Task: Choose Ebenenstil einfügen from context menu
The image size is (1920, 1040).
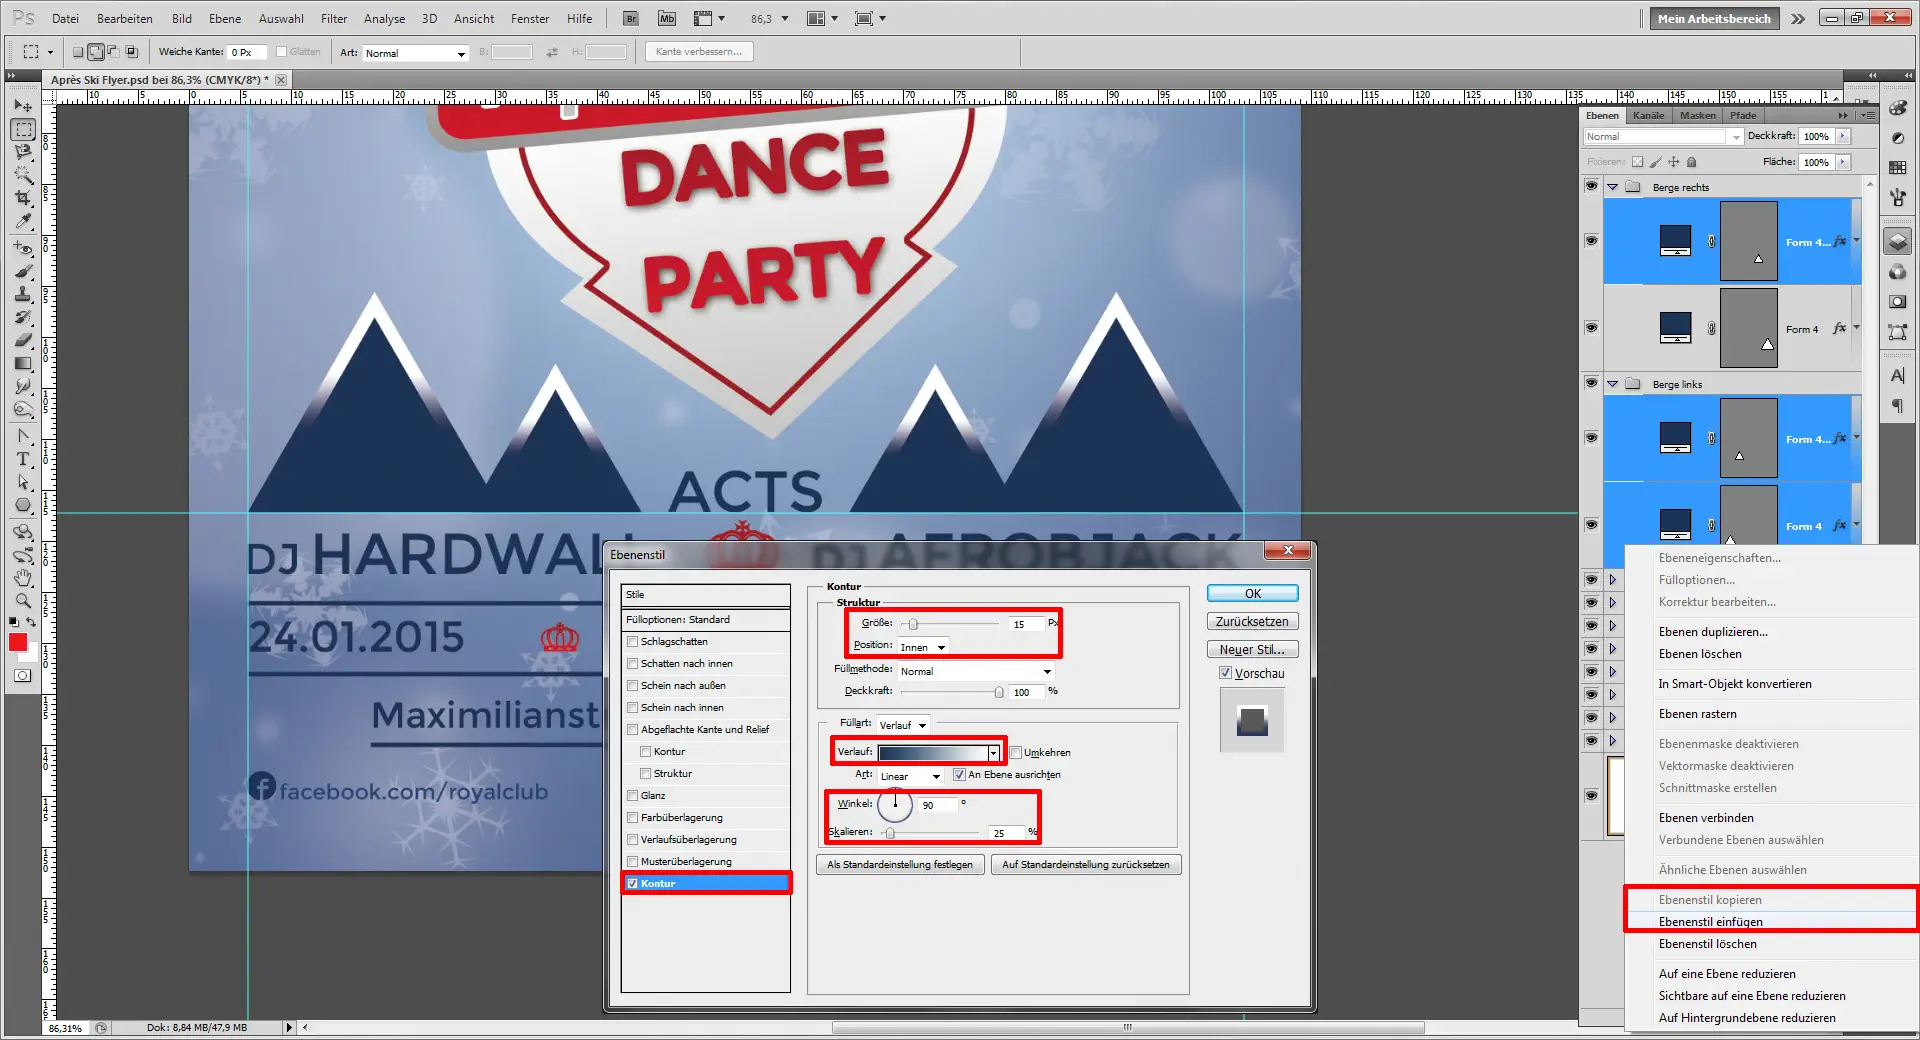Action: (x=1710, y=922)
